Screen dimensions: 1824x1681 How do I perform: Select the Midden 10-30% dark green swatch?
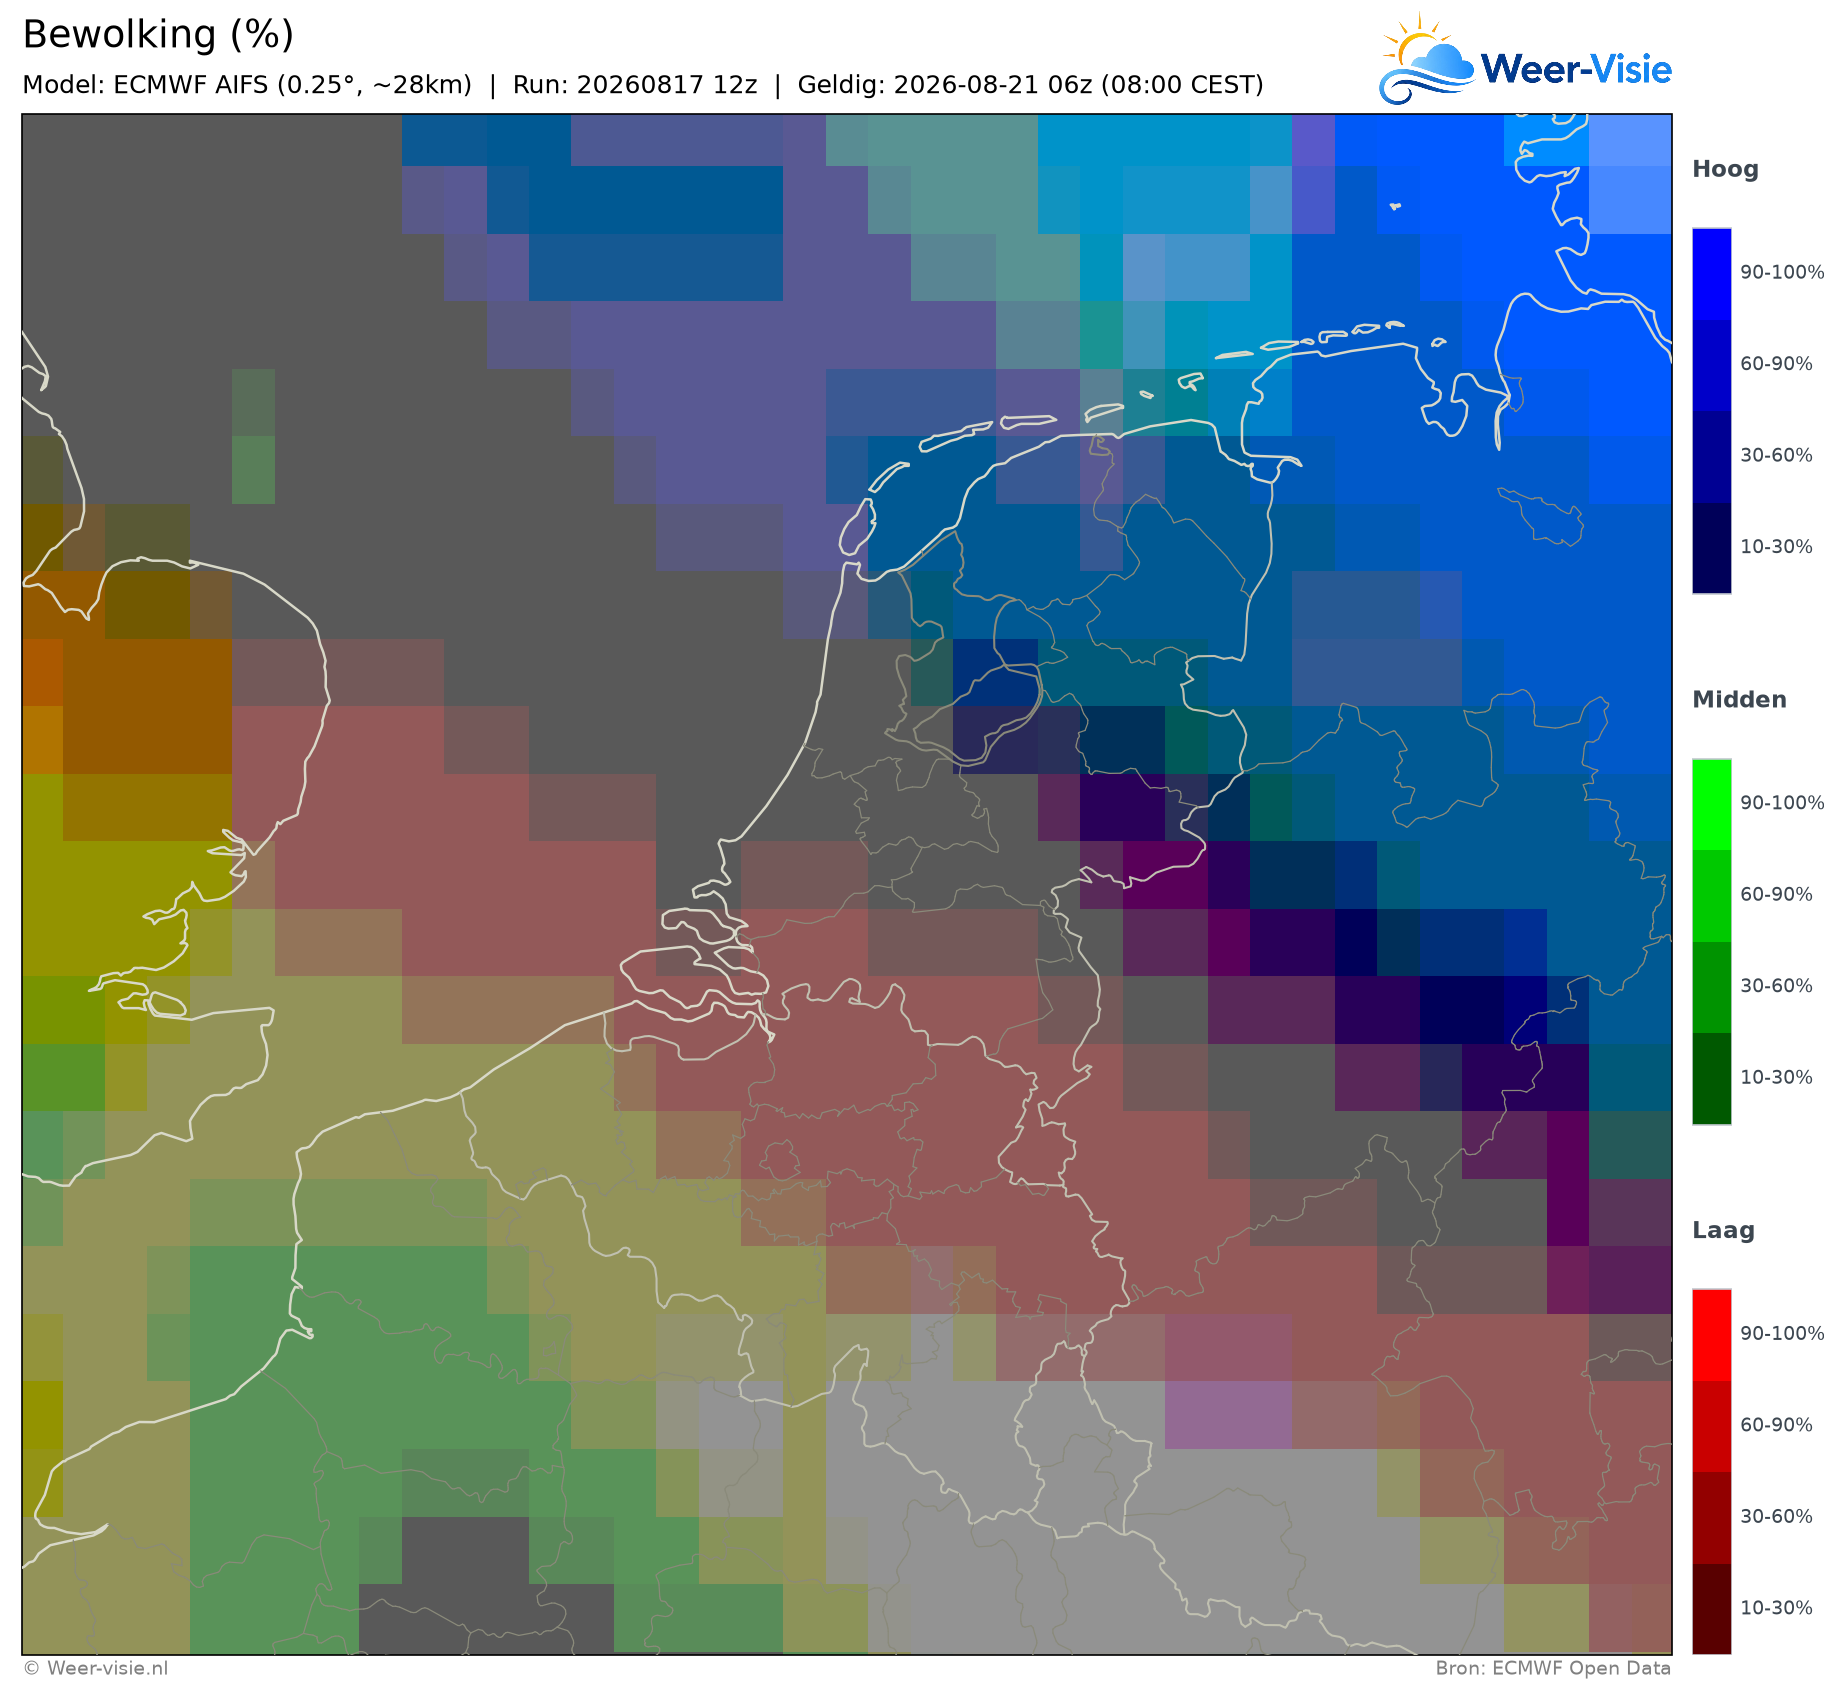[1711, 1079]
